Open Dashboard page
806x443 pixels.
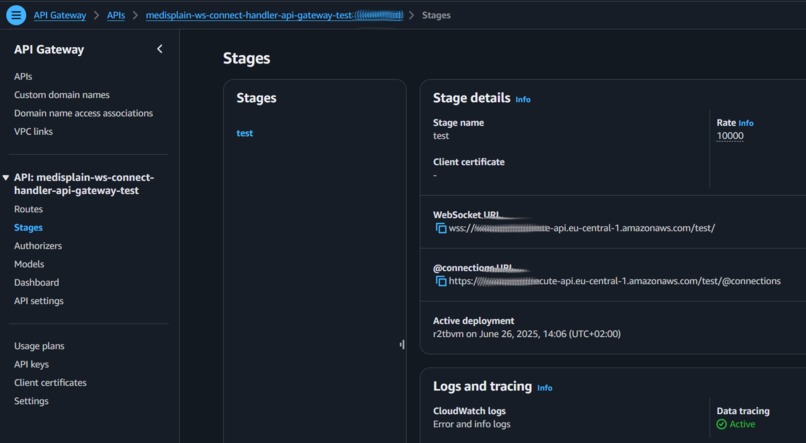(x=36, y=283)
